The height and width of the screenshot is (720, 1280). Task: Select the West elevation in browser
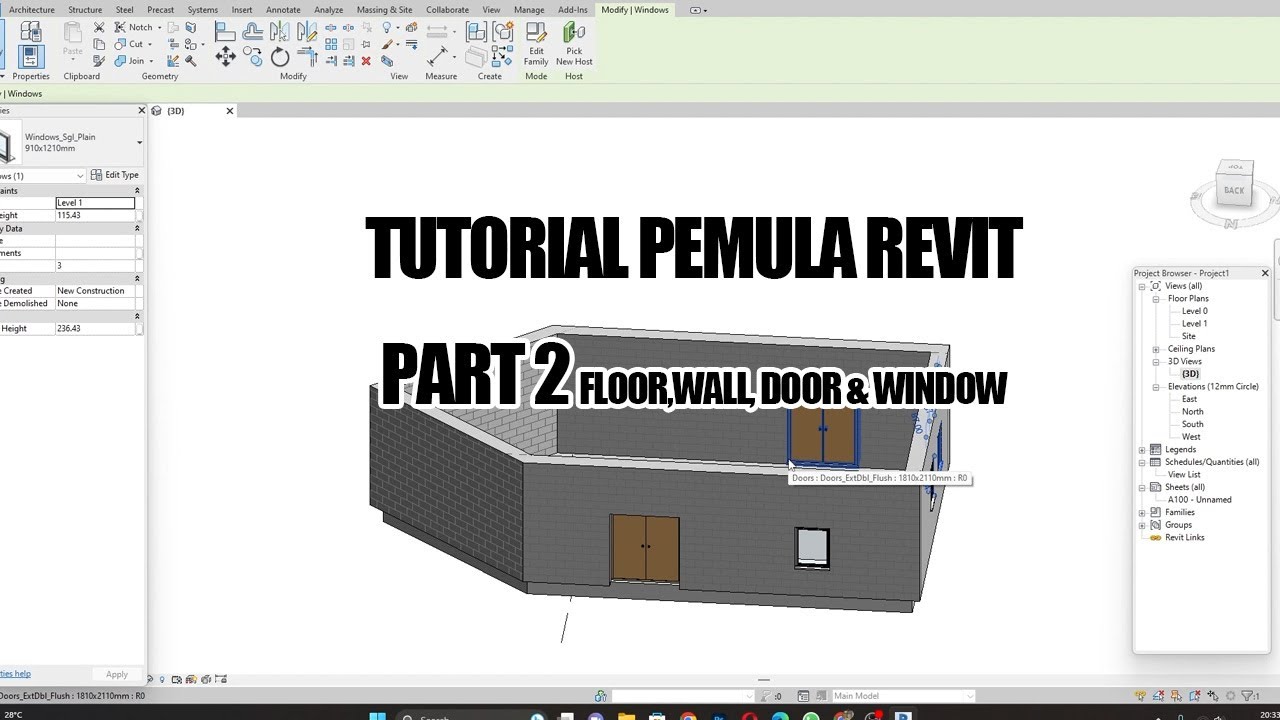[1191, 437]
